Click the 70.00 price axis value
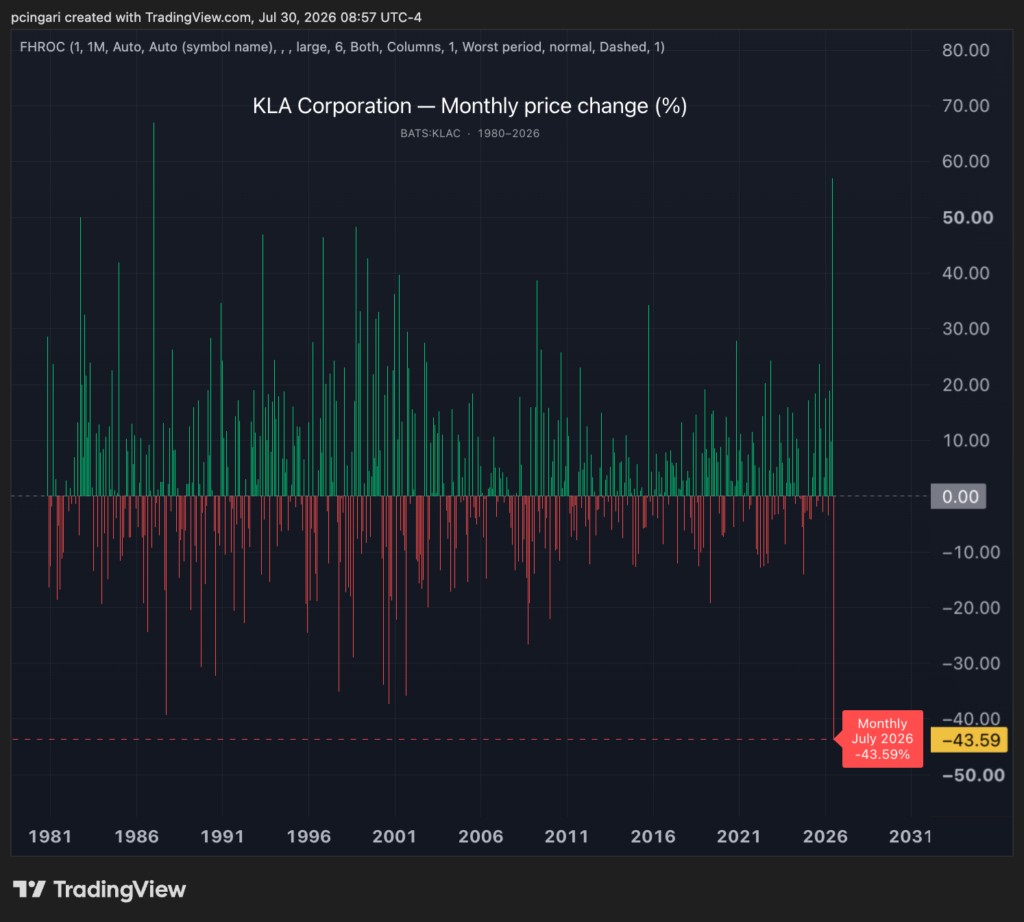This screenshot has height=922, width=1024. [965, 106]
